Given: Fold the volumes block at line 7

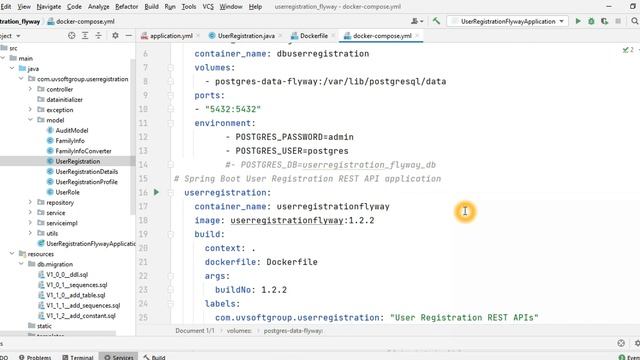Looking at the screenshot, I should [171, 68].
